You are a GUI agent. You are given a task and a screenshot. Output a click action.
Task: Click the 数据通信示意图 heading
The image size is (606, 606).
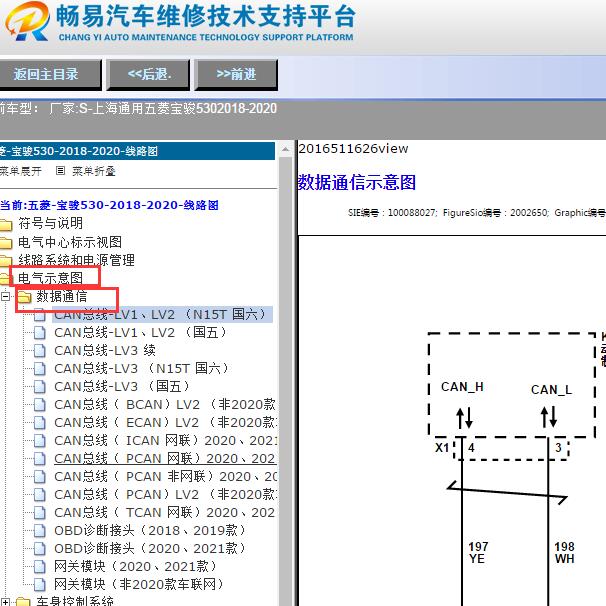coord(357,182)
